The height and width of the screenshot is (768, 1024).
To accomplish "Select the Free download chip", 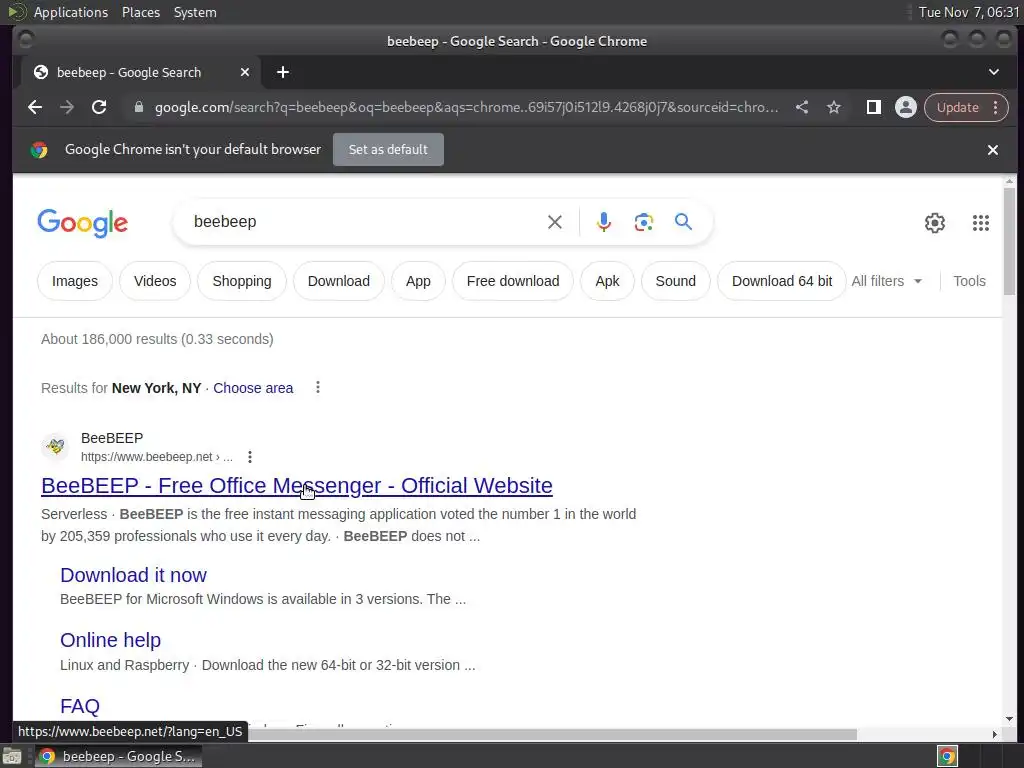I will [x=513, y=281].
